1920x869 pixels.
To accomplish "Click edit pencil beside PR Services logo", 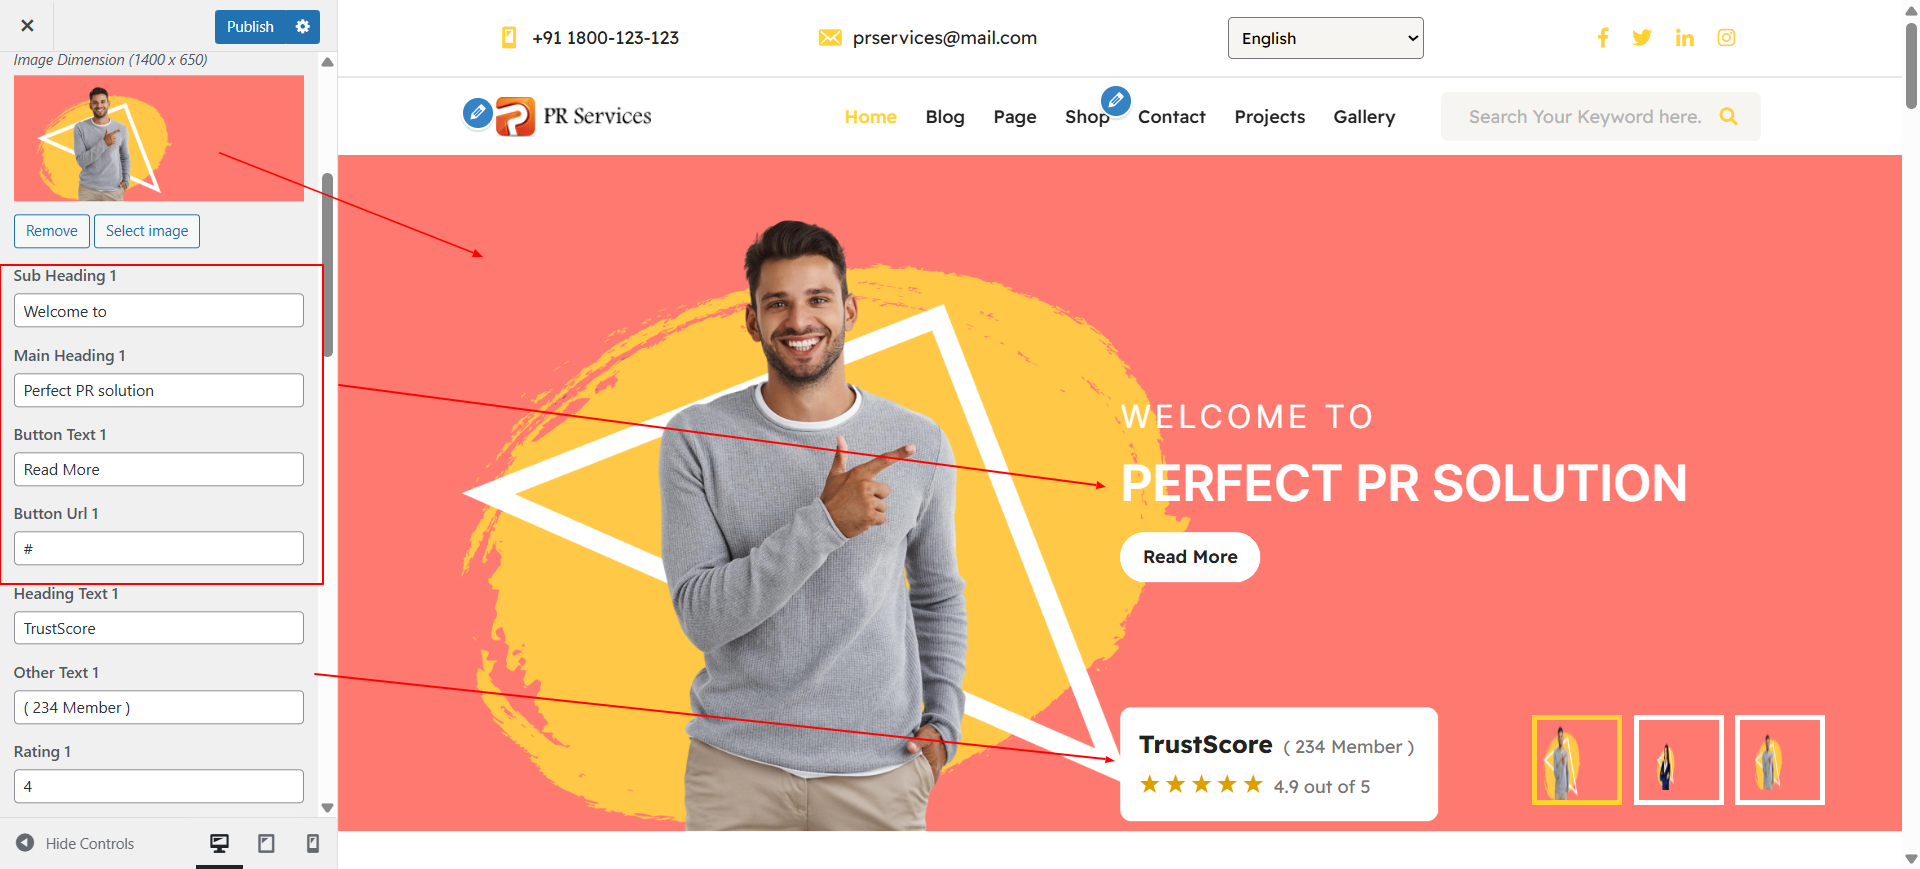I will 478,113.
